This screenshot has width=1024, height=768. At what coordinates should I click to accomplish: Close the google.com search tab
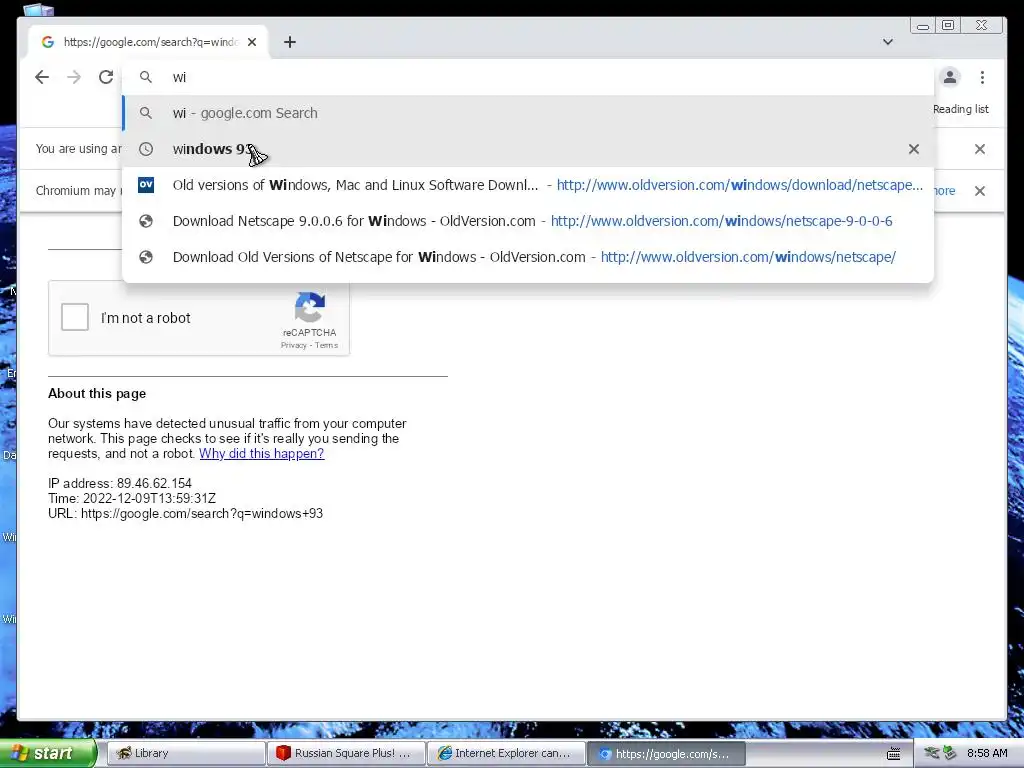(252, 42)
